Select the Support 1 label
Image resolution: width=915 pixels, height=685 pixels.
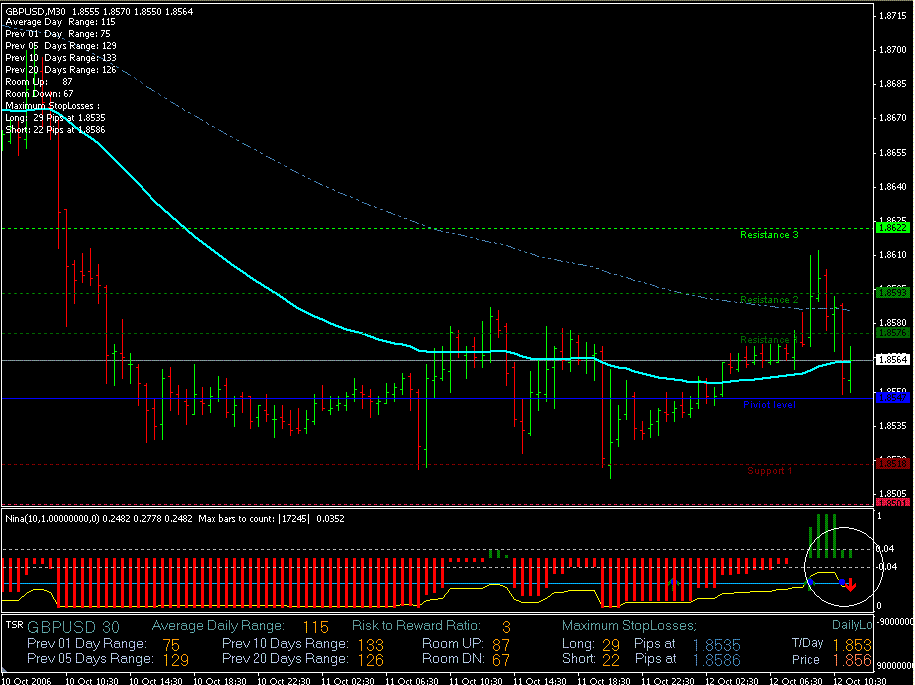pyautogui.click(x=769, y=470)
